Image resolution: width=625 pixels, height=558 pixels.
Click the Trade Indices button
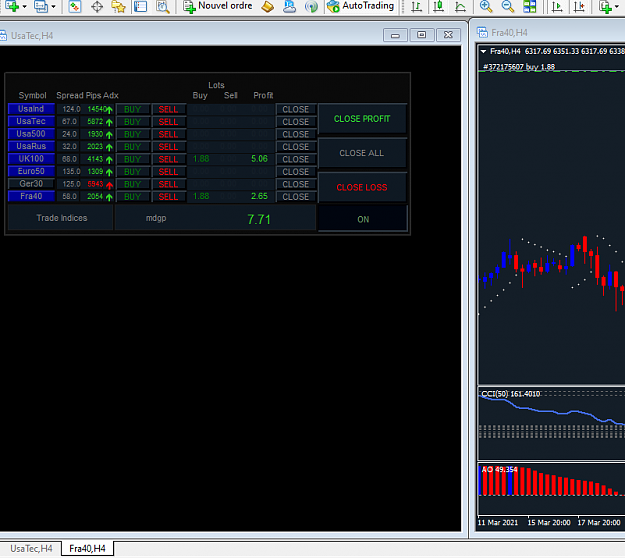[61, 218]
